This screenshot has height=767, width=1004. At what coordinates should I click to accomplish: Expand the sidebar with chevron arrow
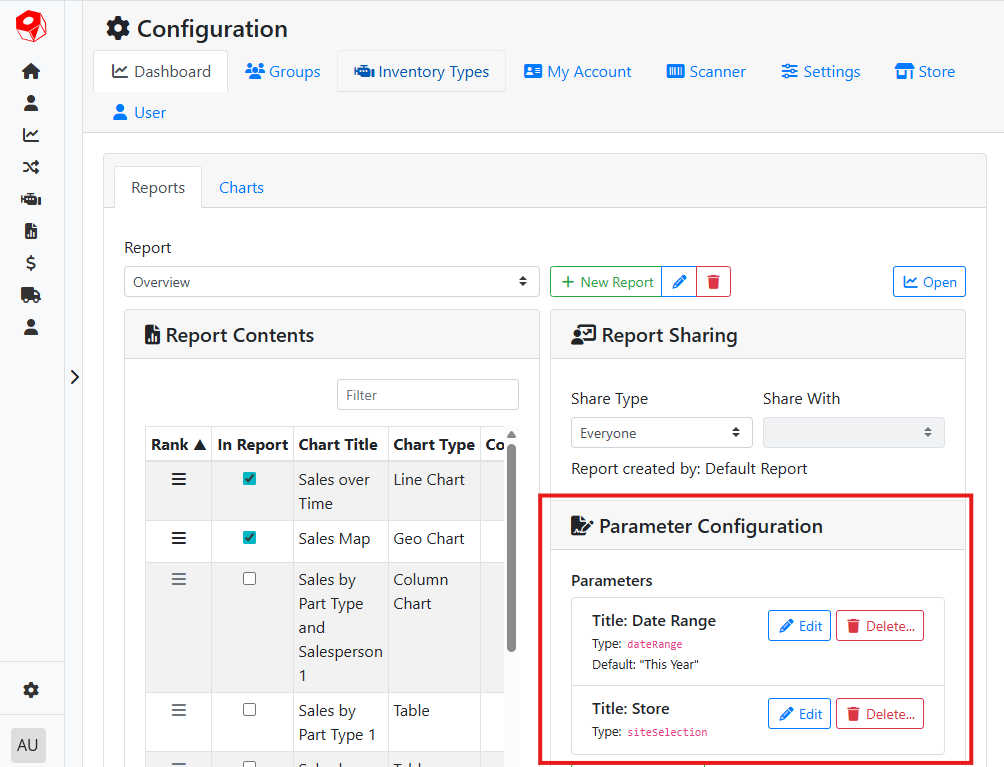coord(74,377)
